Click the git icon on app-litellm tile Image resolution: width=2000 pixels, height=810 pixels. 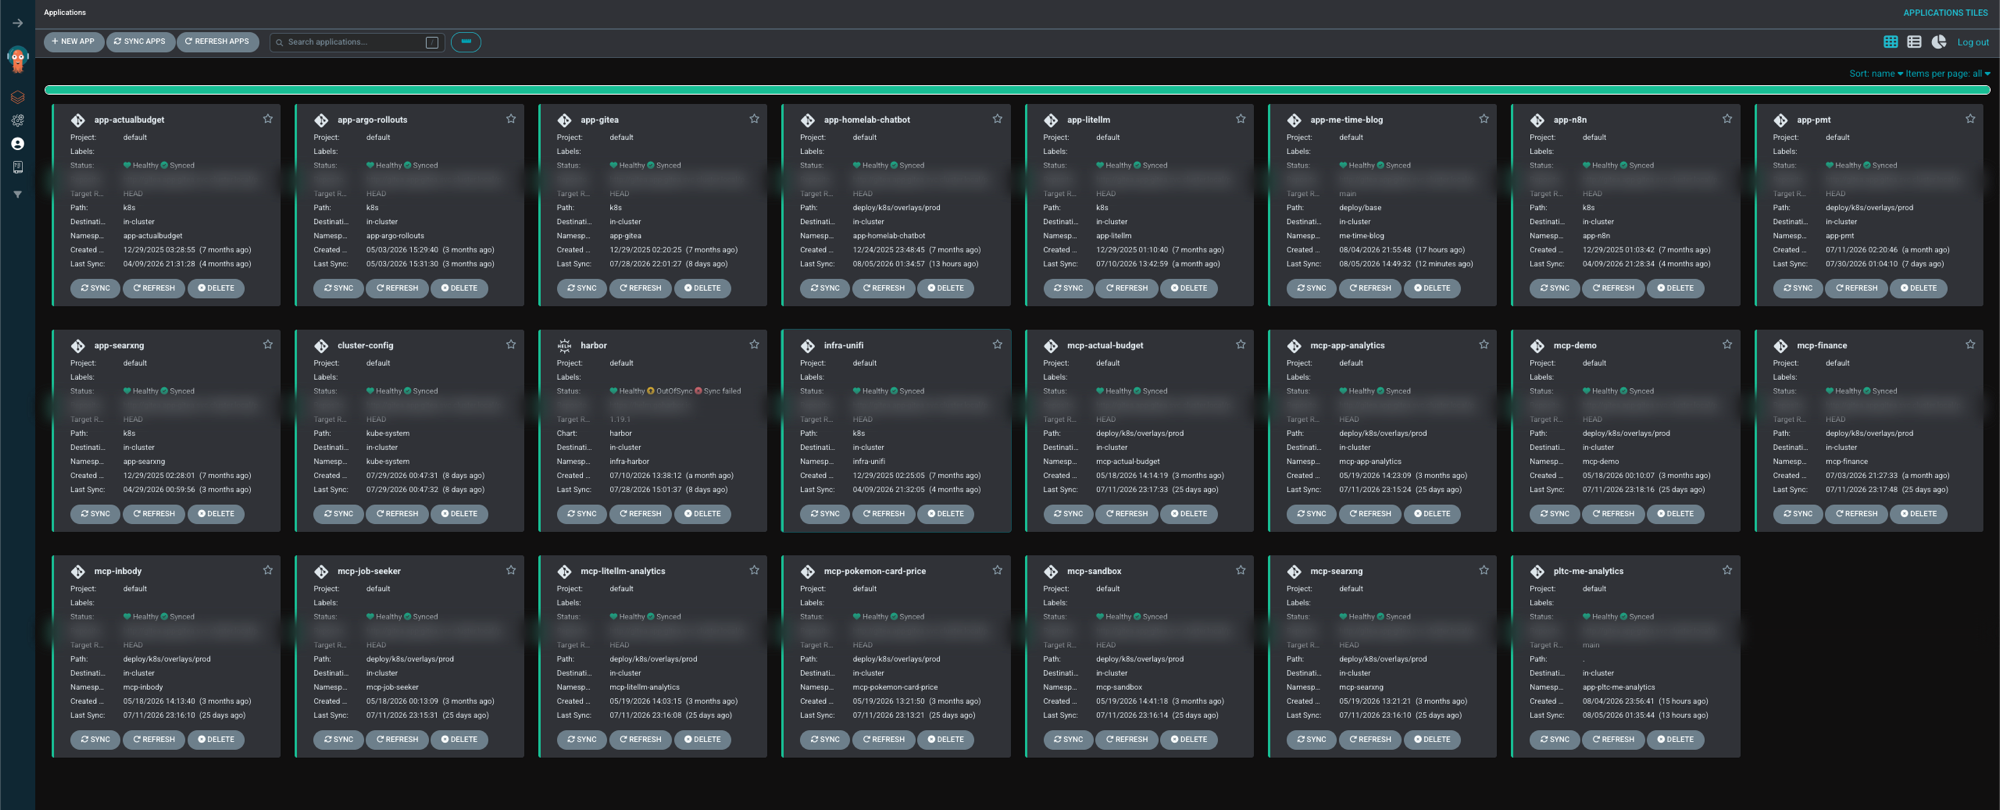coord(1050,120)
